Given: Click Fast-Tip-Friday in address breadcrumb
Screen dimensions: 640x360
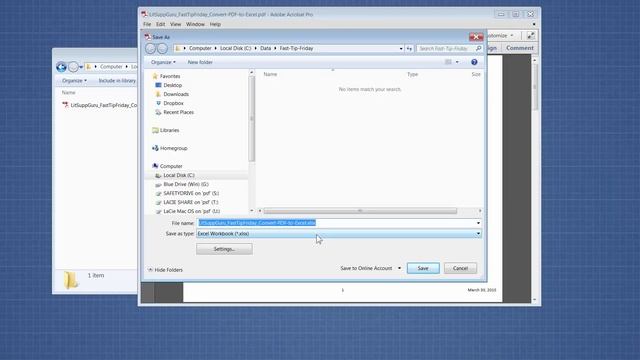Looking at the screenshot, I should pyautogui.click(x=296, y=48).
